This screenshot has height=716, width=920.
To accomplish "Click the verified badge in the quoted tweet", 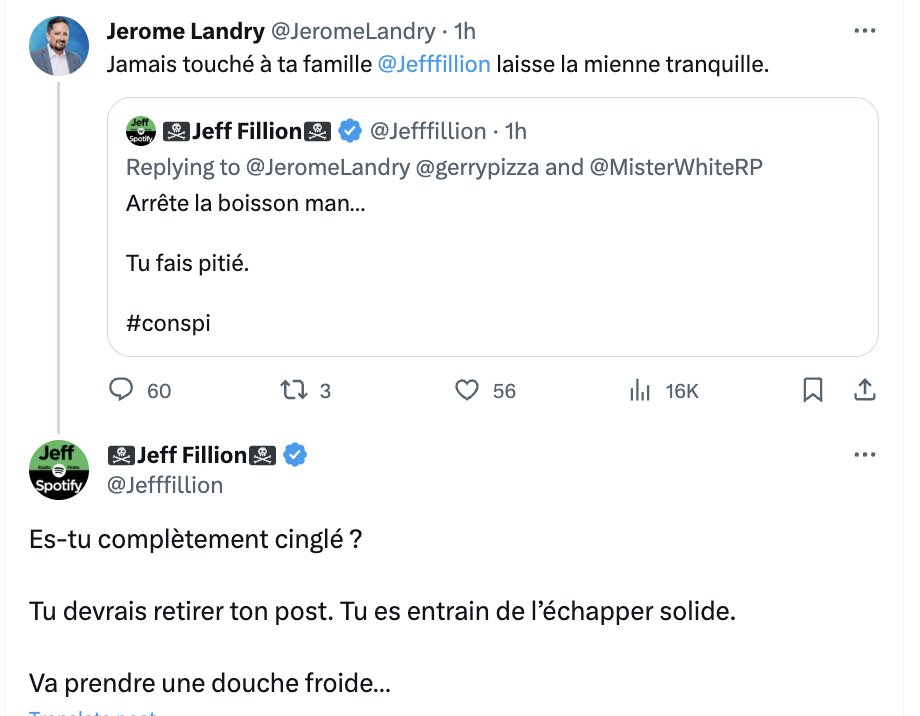I will 350,131.
